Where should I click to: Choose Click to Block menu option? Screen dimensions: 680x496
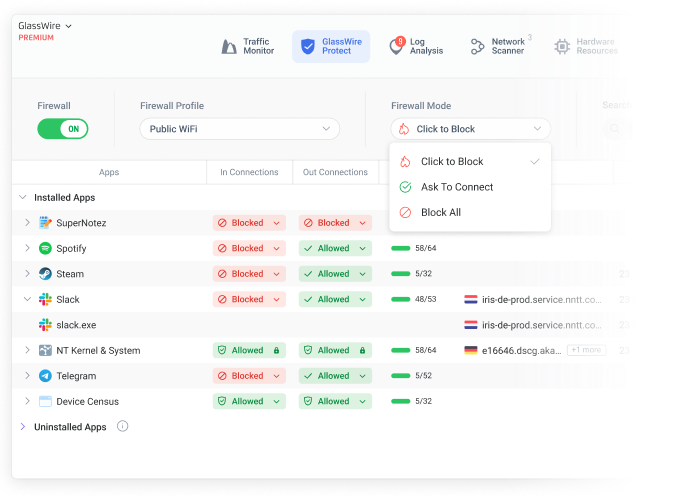[x=470, y=162]
